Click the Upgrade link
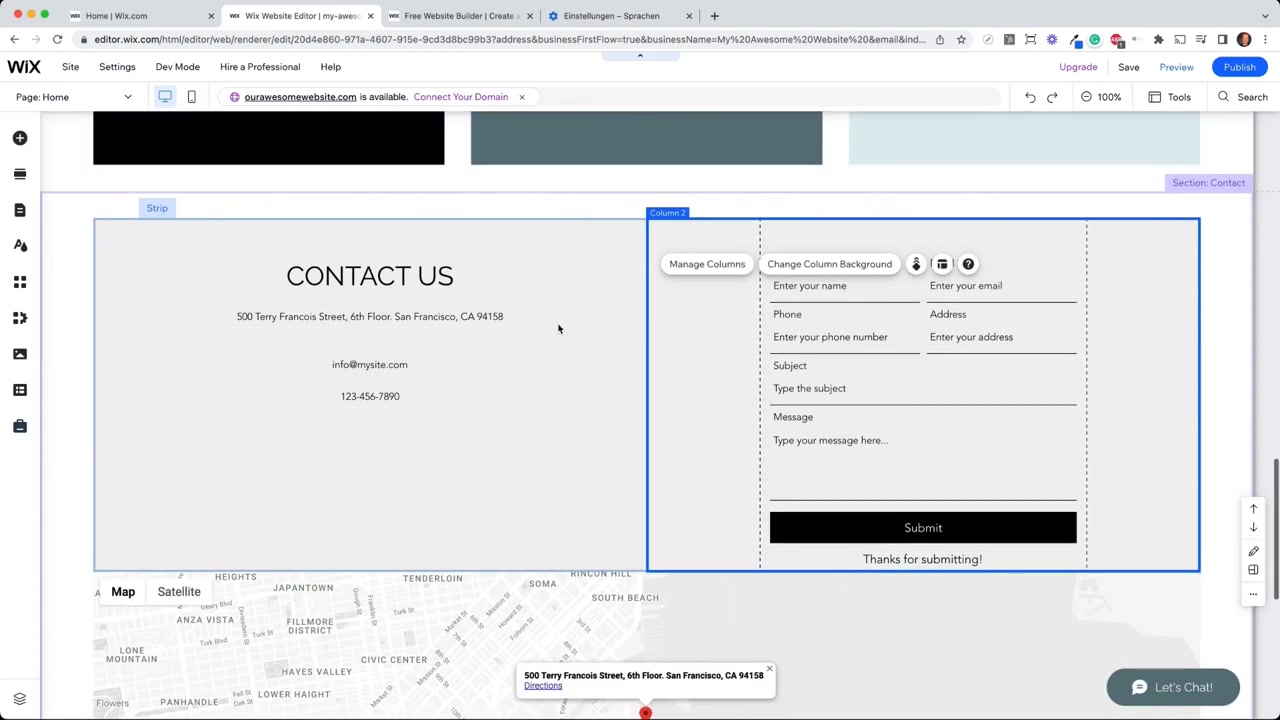 coord(1078,67)
